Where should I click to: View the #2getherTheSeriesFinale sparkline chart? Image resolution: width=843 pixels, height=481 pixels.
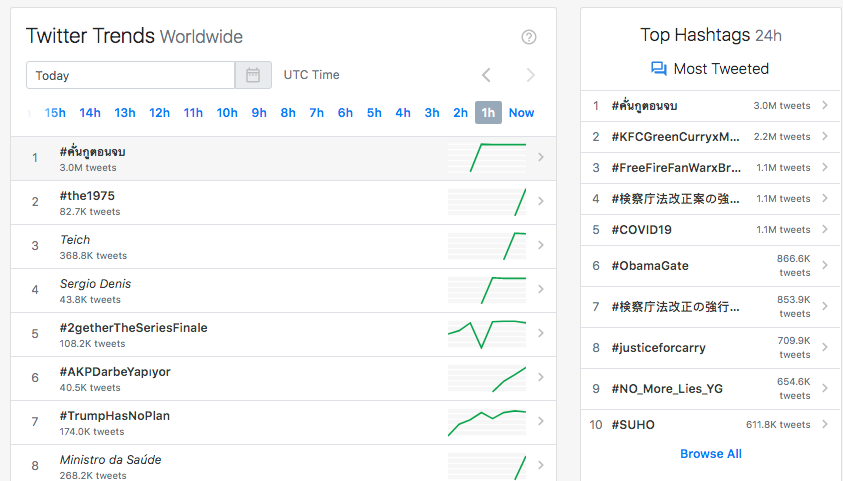pyautogui.click(x=487, y=334)
